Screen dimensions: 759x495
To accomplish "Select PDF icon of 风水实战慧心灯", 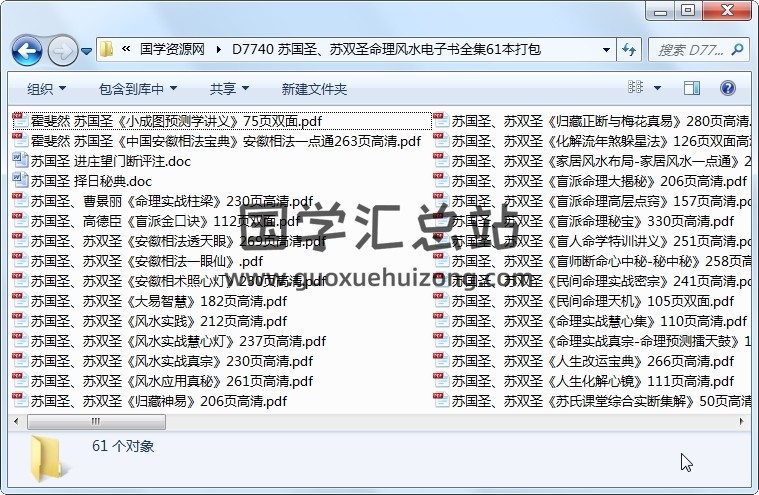I will pyautogui.click(x=20, y=341).
